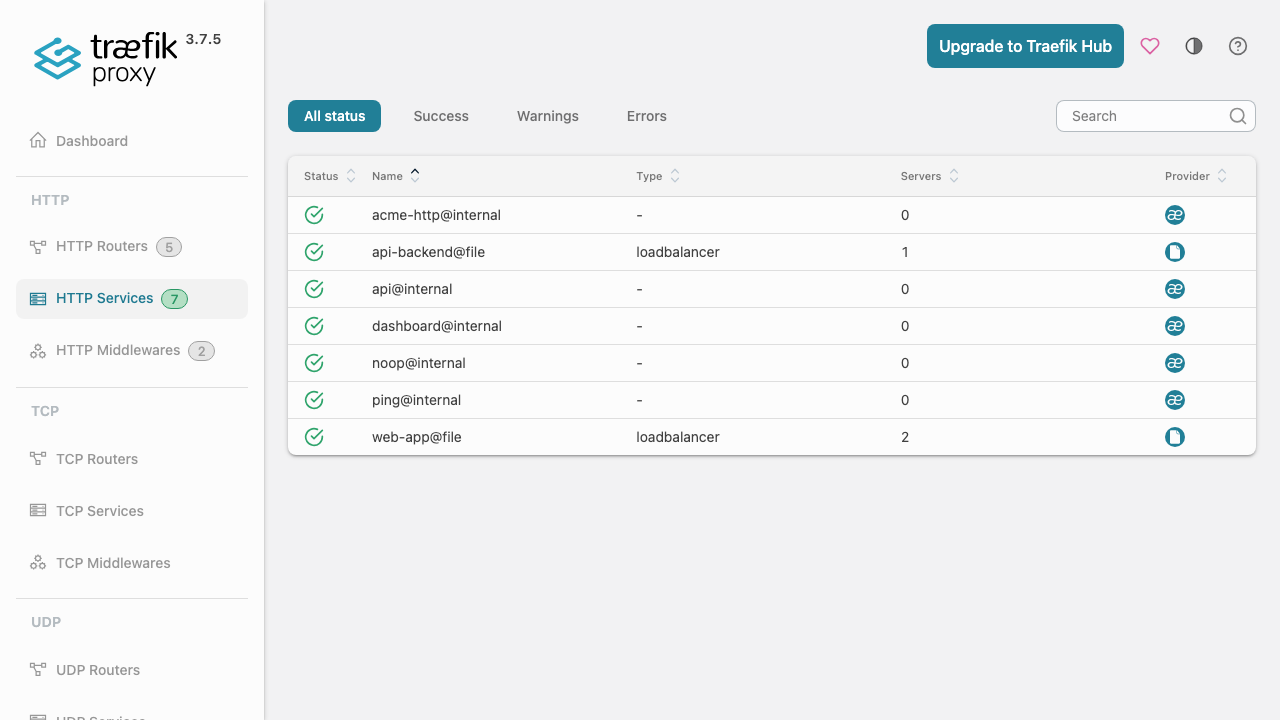This screenshot has width=1280, height=720.
Task: Click api-backend@file file provider icon
Action: 1175,252
